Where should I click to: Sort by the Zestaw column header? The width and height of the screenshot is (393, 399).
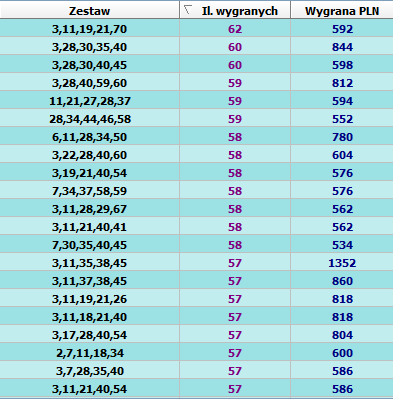[89, 11]
